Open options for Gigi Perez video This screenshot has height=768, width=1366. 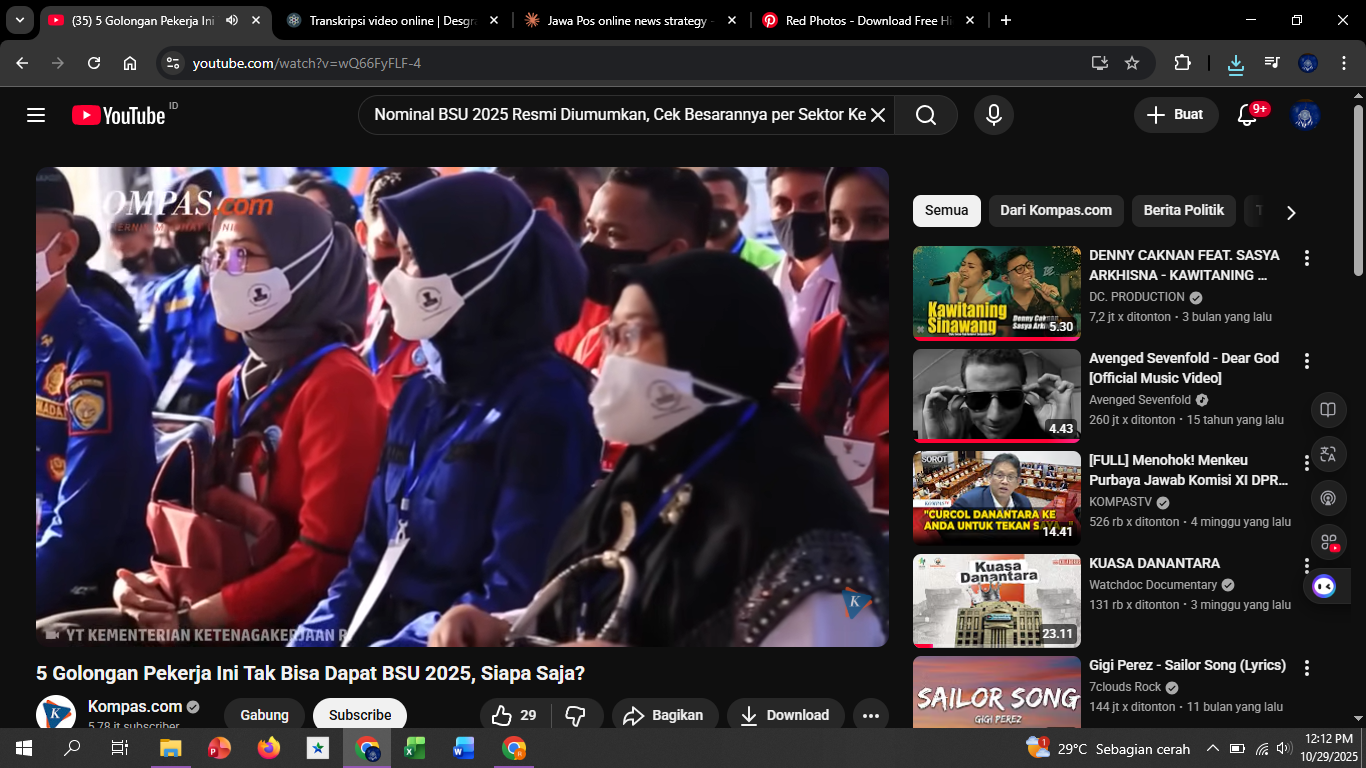tap(1306, 668)
